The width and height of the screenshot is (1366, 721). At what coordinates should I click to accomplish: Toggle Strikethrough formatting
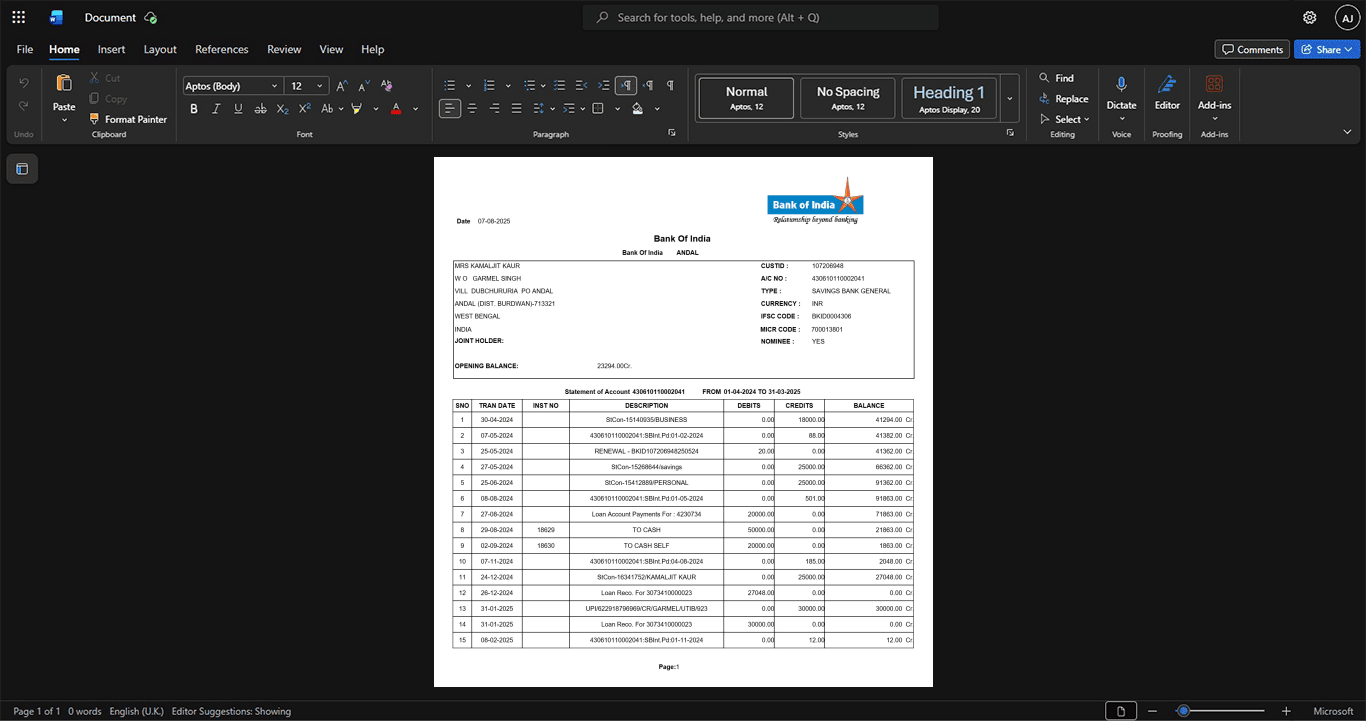(261, 108)
